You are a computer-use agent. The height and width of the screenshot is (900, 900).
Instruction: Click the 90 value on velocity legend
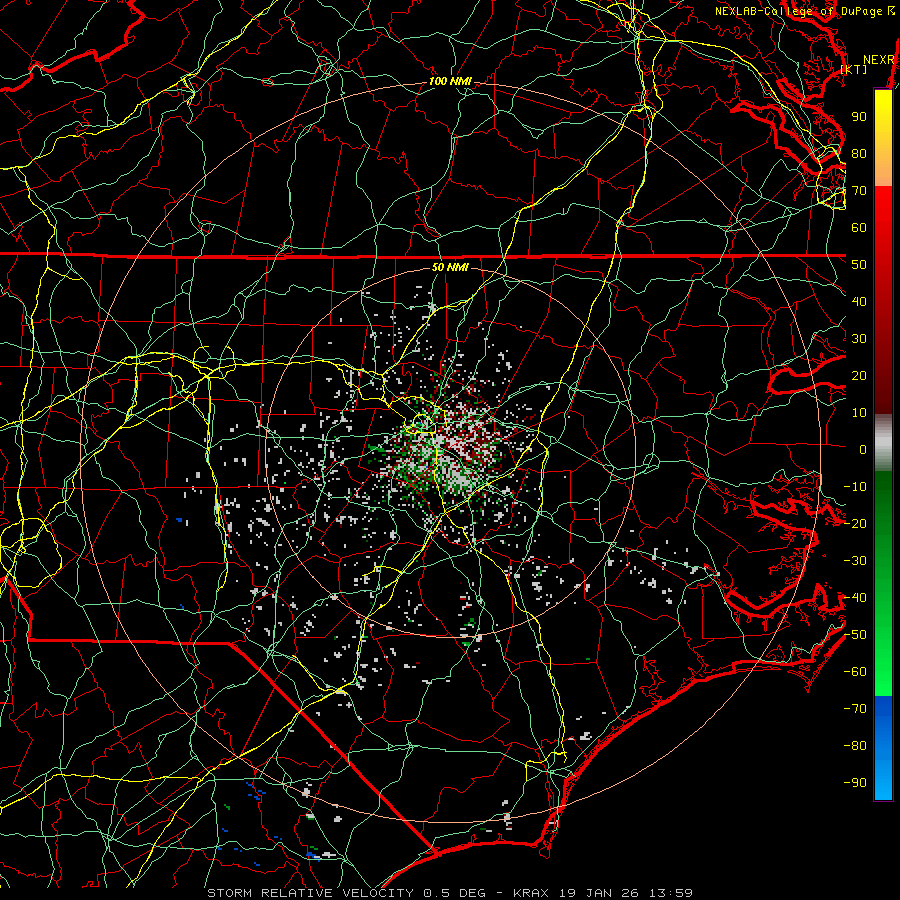[x=859, y=117]
